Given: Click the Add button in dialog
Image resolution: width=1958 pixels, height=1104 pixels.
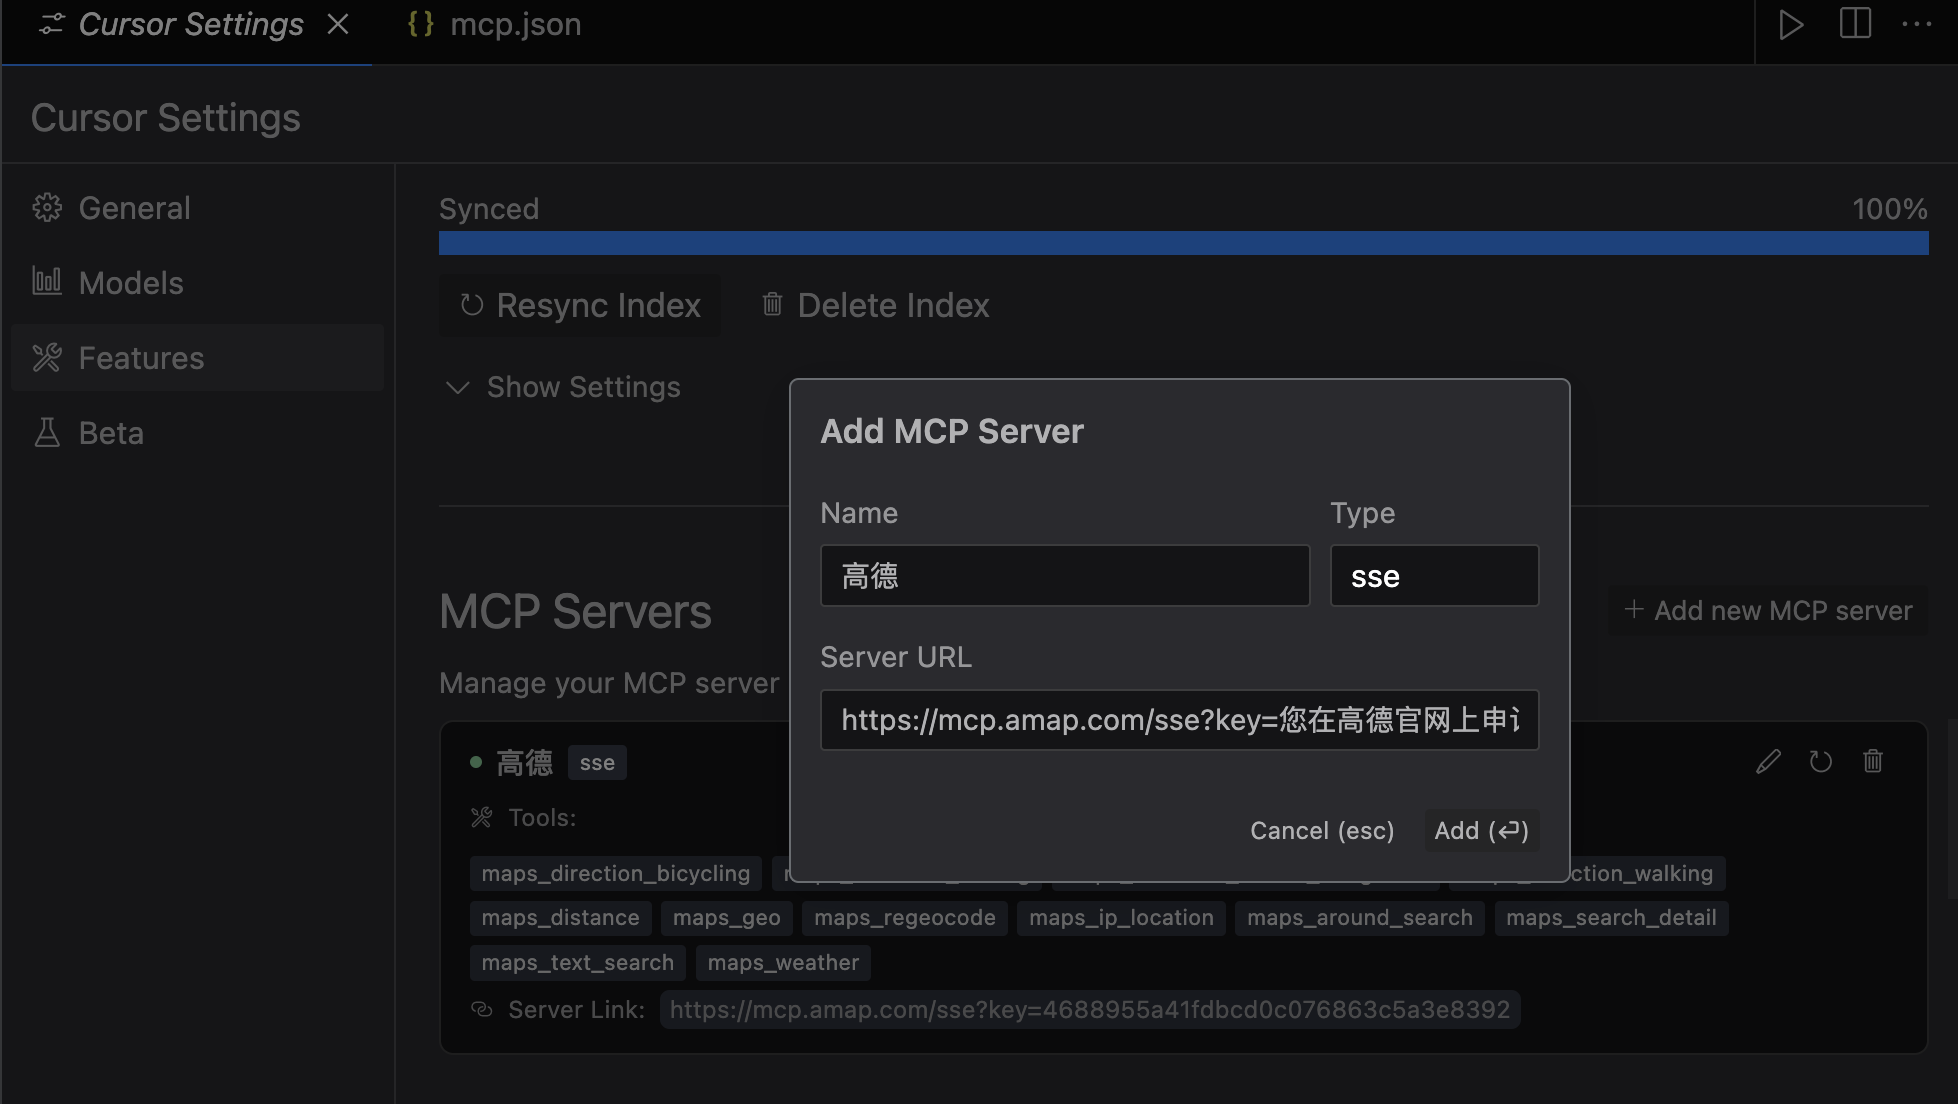Looking at the screenshot, I should pos(1481,831).
